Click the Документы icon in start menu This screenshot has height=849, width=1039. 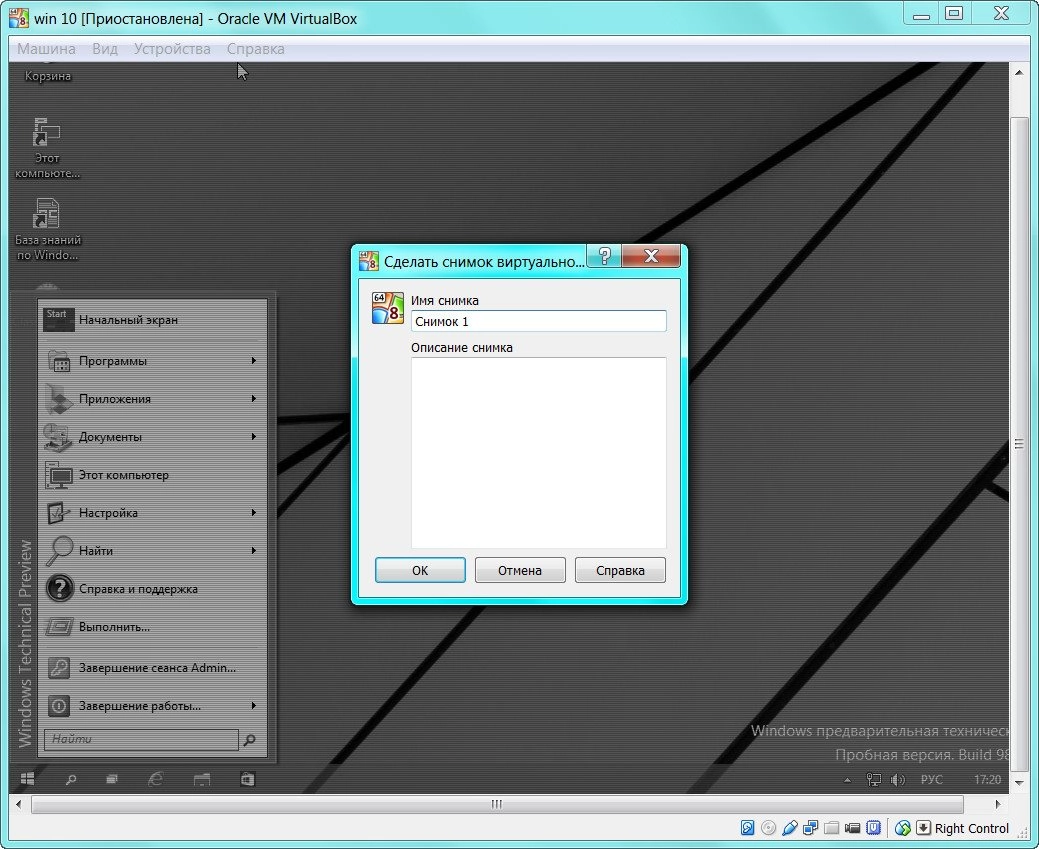coord(58,437)
